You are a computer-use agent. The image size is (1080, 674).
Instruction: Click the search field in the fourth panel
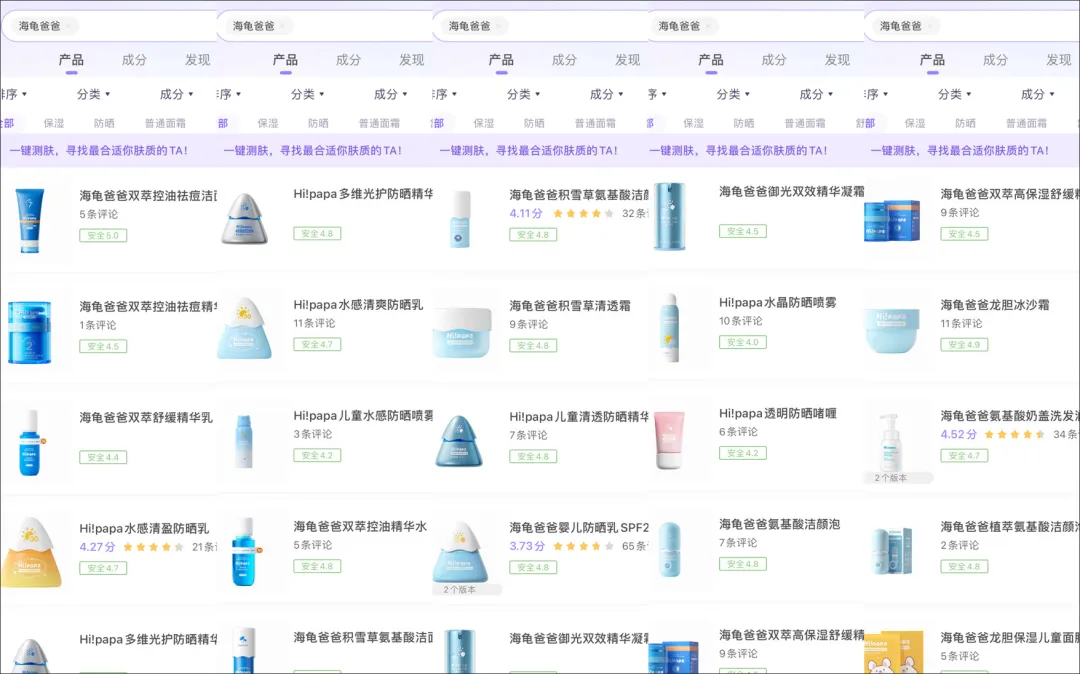756,26
